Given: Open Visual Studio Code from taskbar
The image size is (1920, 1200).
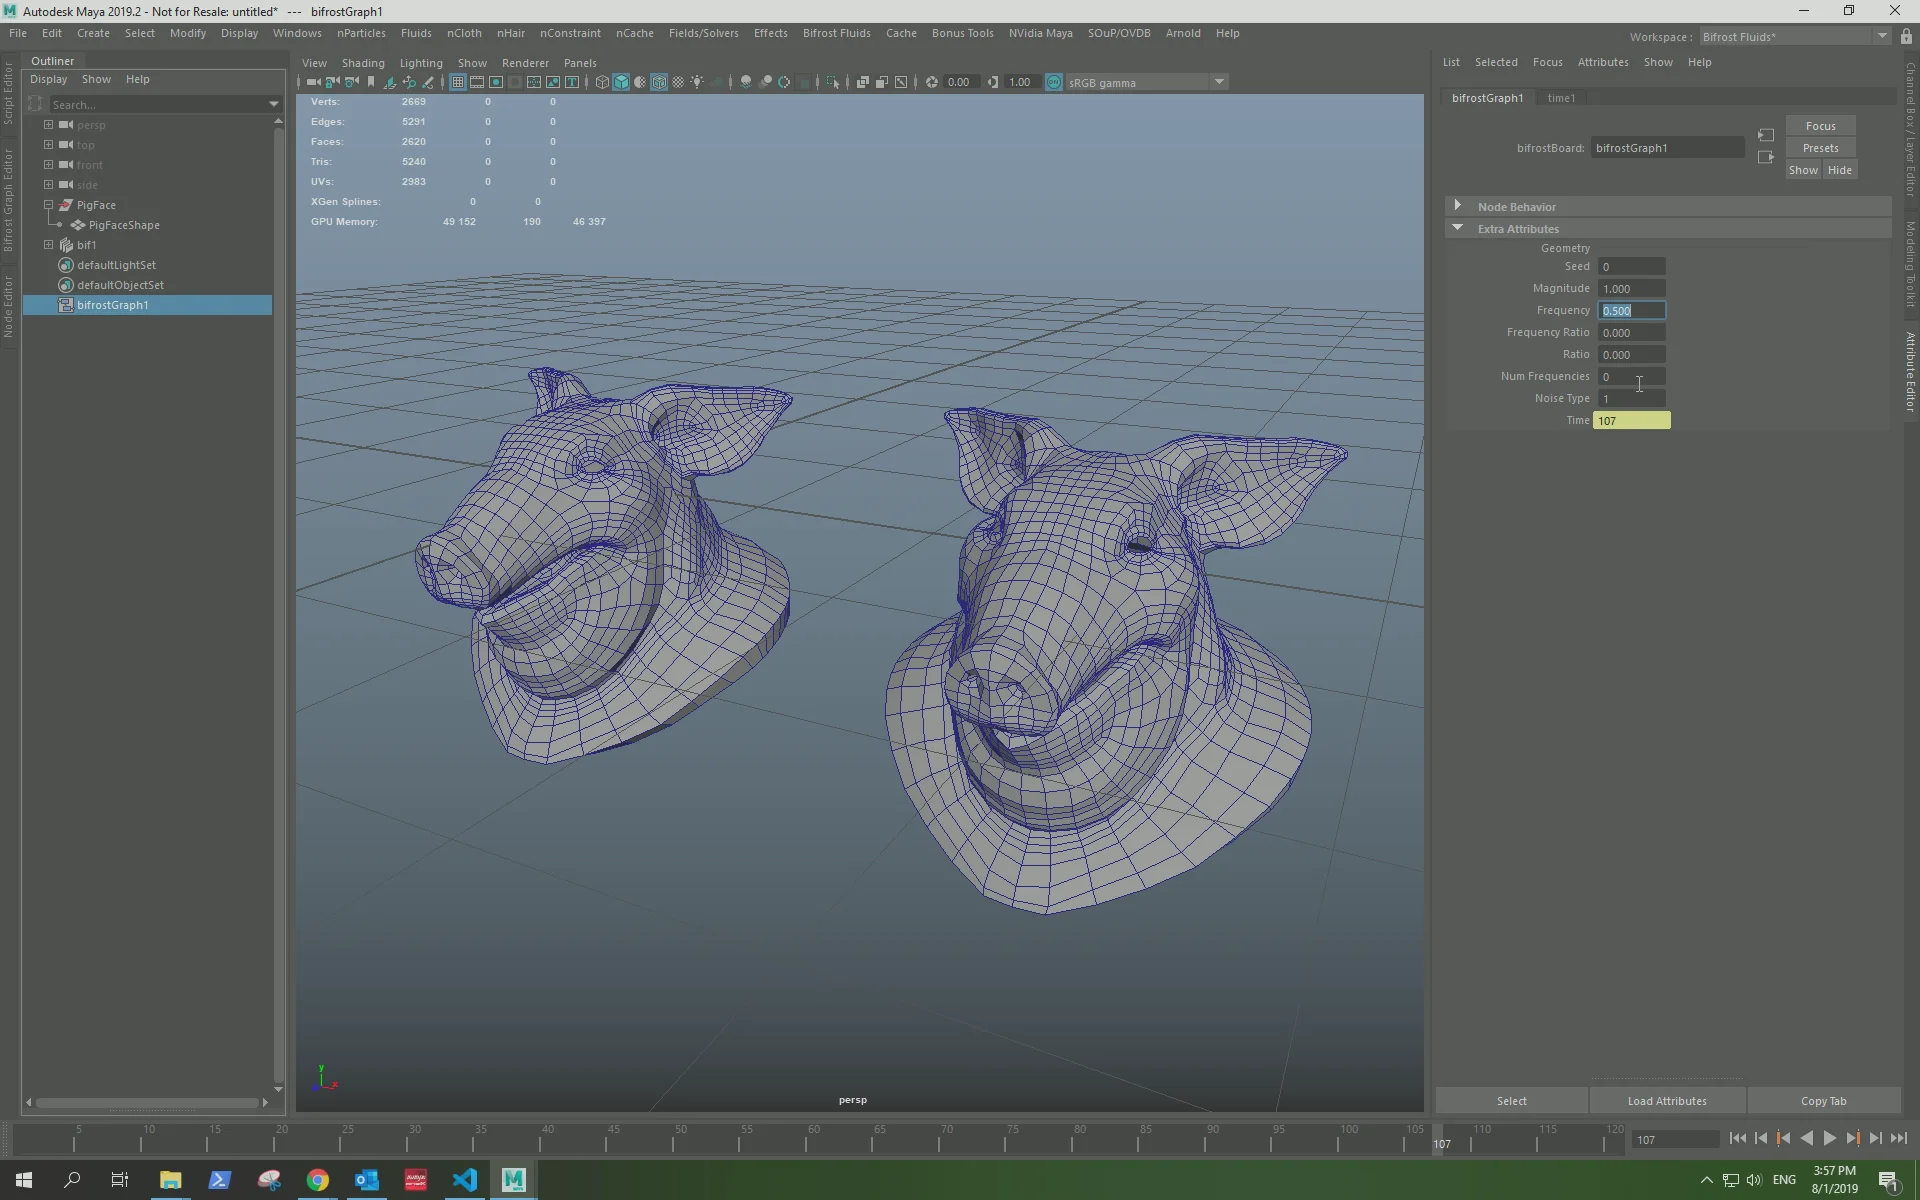Looking at the screenshot, I should (465, 1180).
